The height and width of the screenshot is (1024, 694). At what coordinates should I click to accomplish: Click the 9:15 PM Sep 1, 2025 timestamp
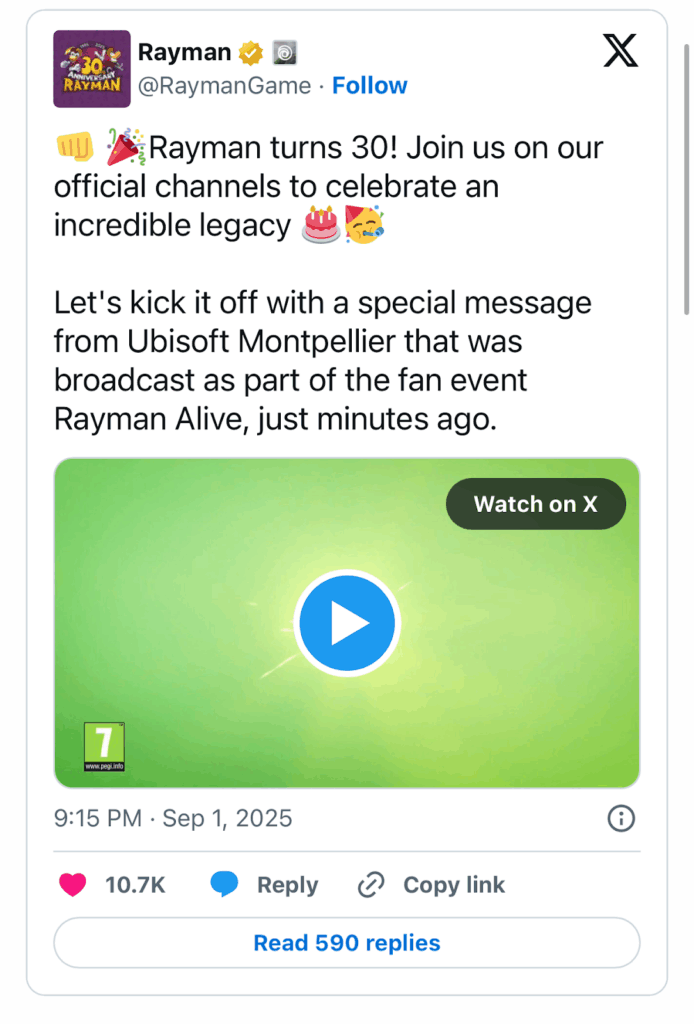[x=173, y=819]
